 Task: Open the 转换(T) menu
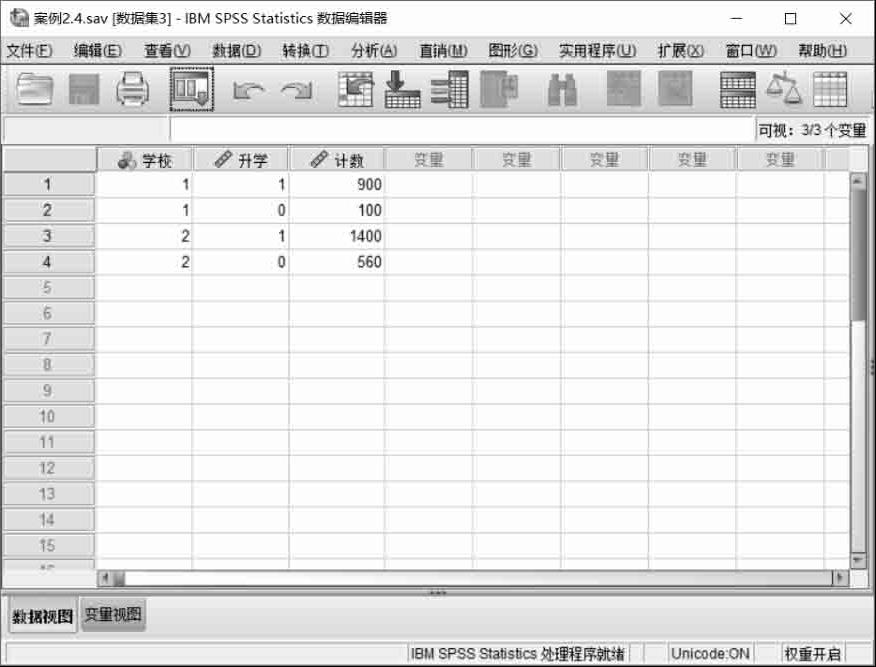(x=306, y=51)
